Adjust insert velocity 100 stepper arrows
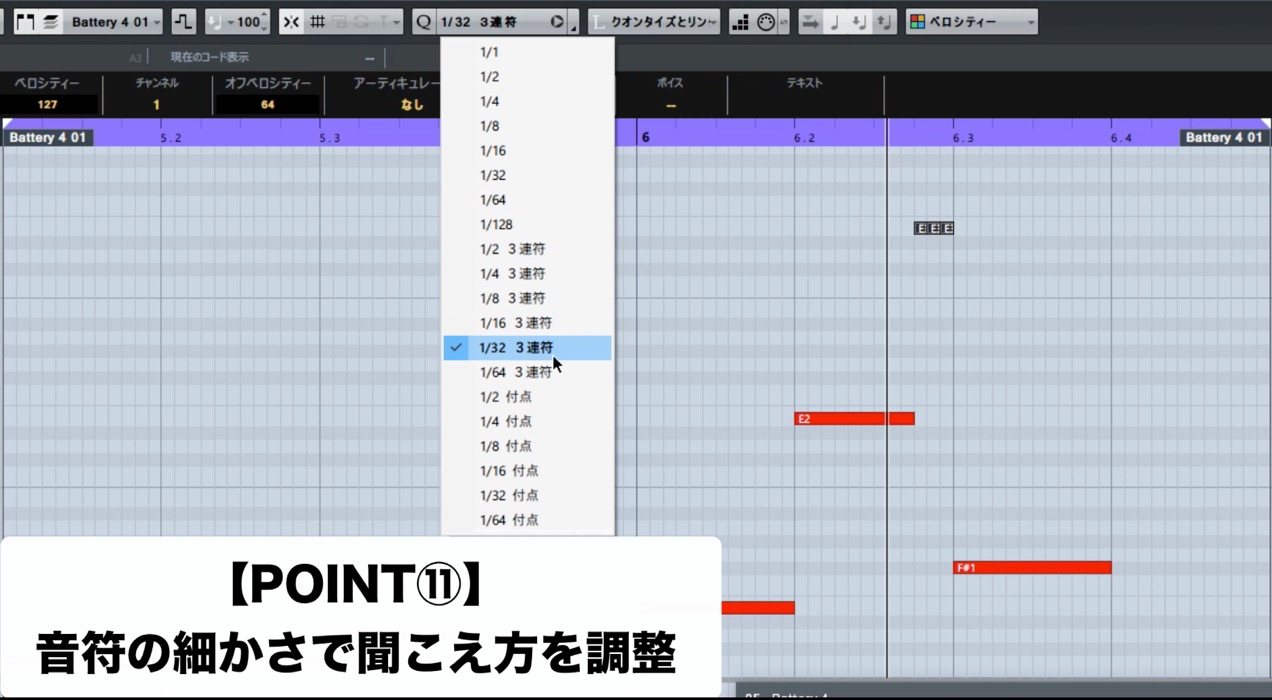Image resolution: width=1272 pixels, height=700 pixels. [264, 21]
